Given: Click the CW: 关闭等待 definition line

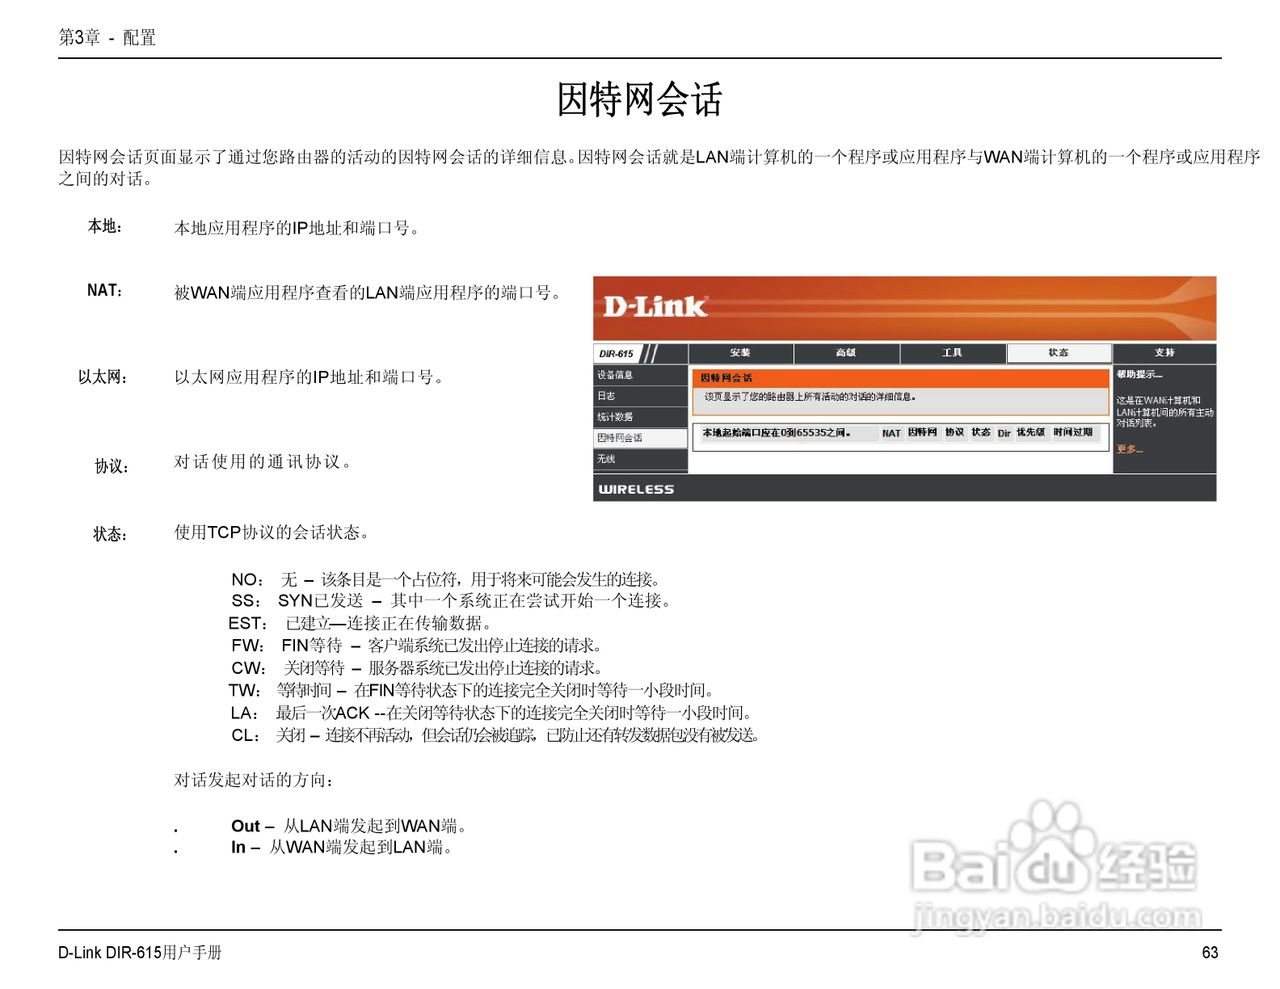Looking at the screenshot, I should pos(416,668).
